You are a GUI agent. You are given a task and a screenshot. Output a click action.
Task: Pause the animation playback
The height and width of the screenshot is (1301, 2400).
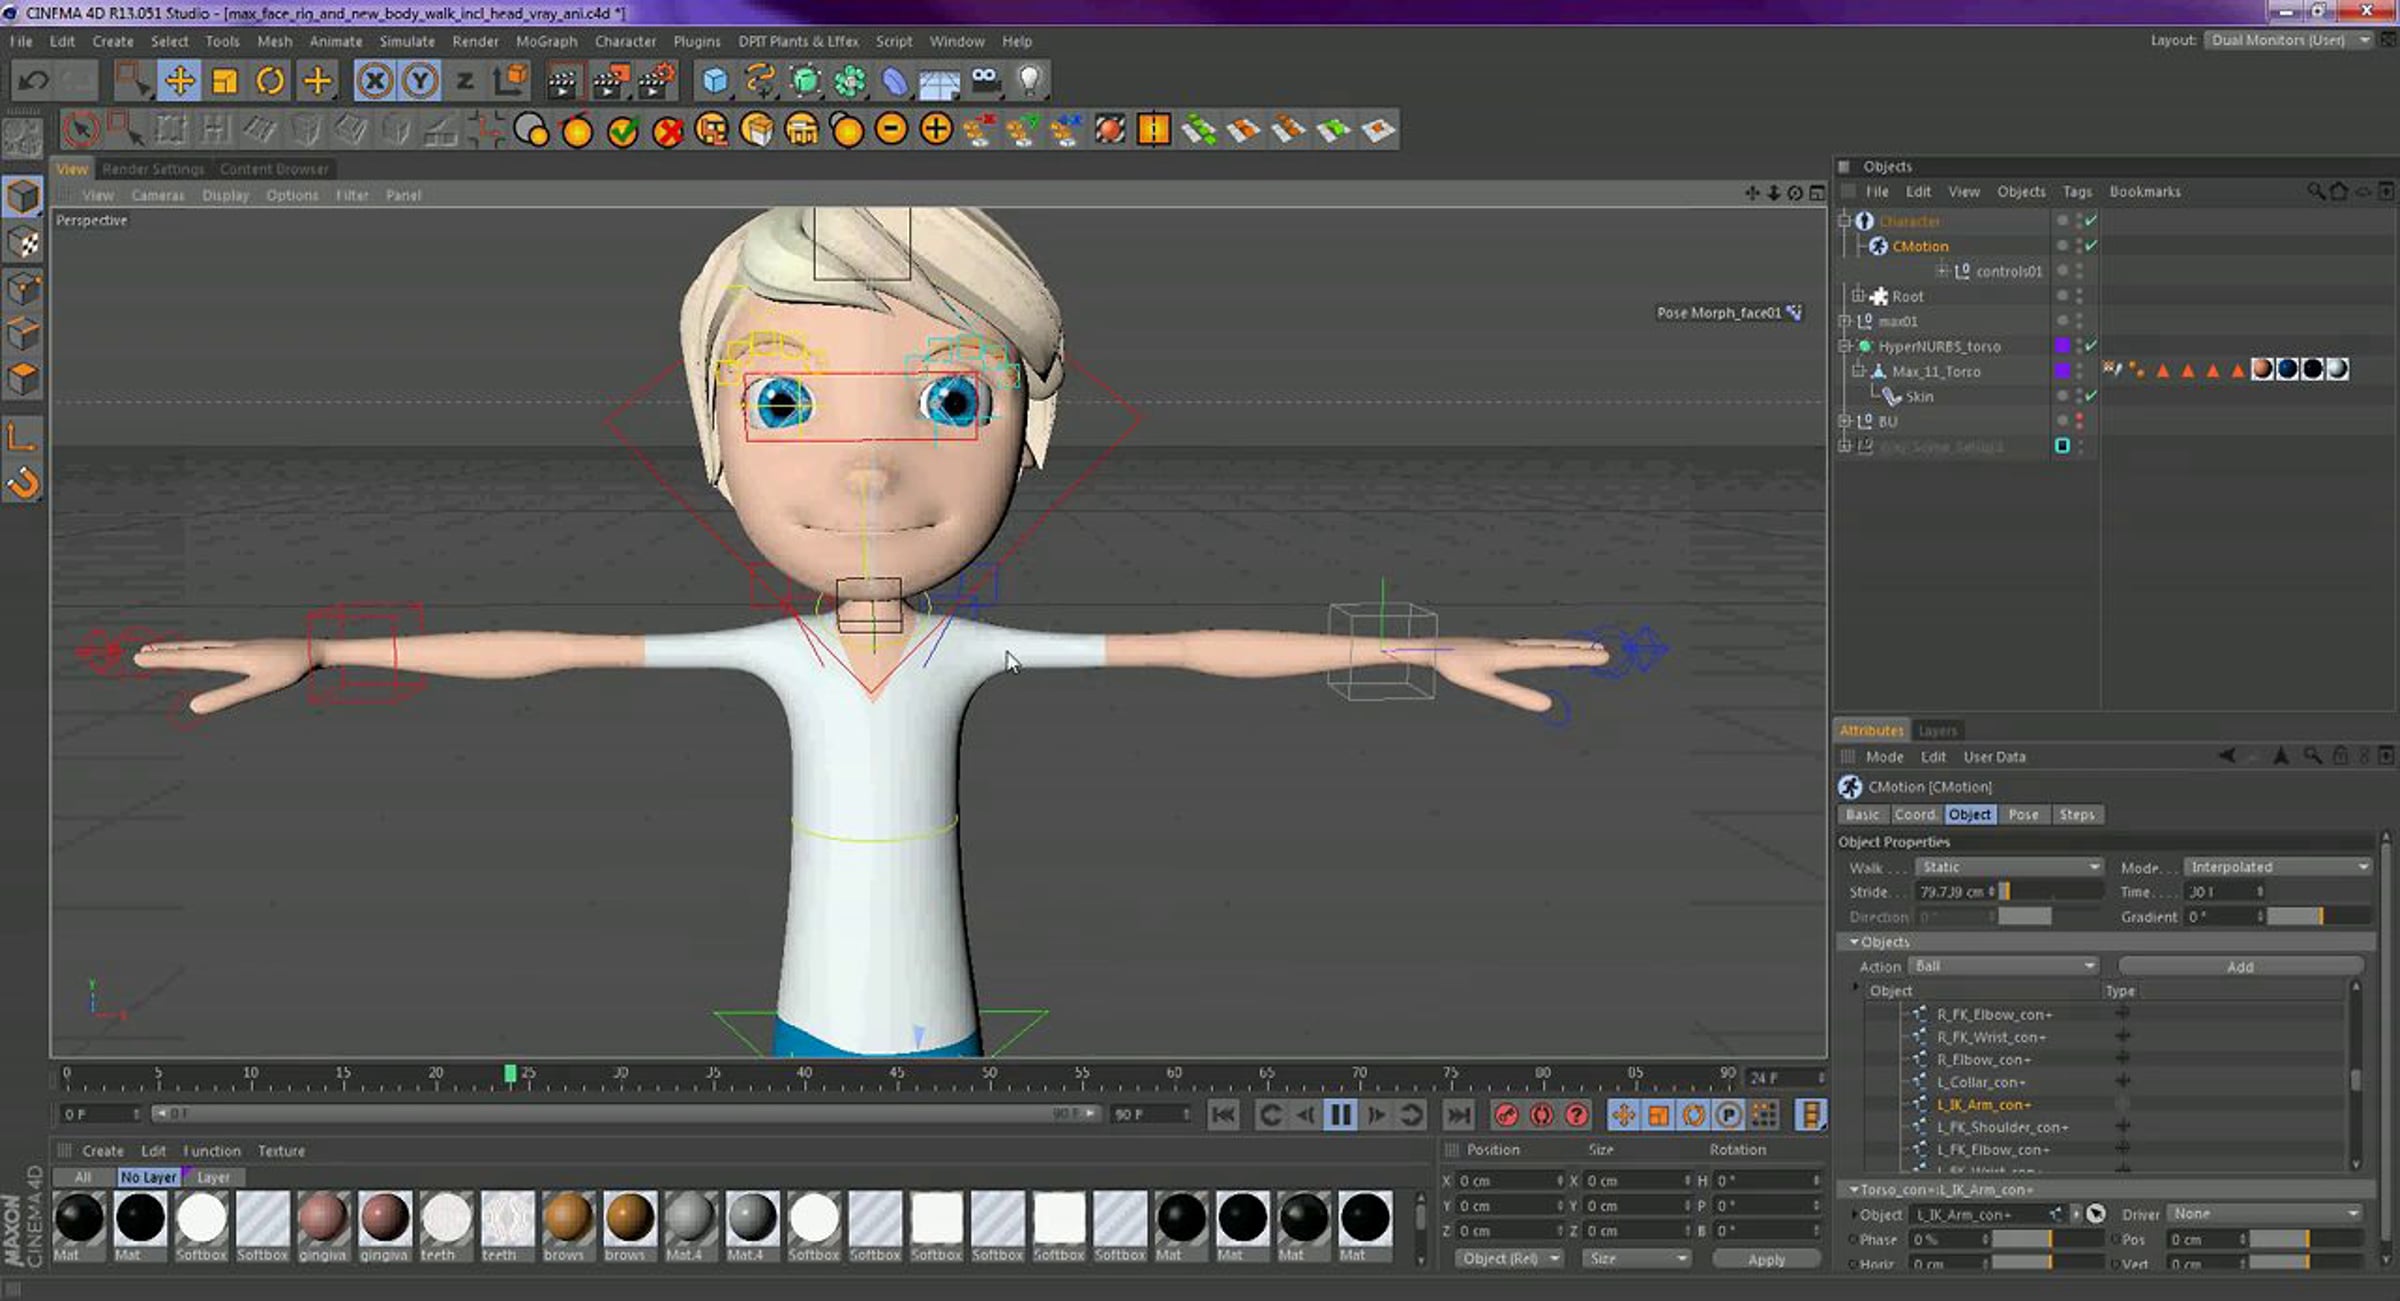point(1341,1114)
